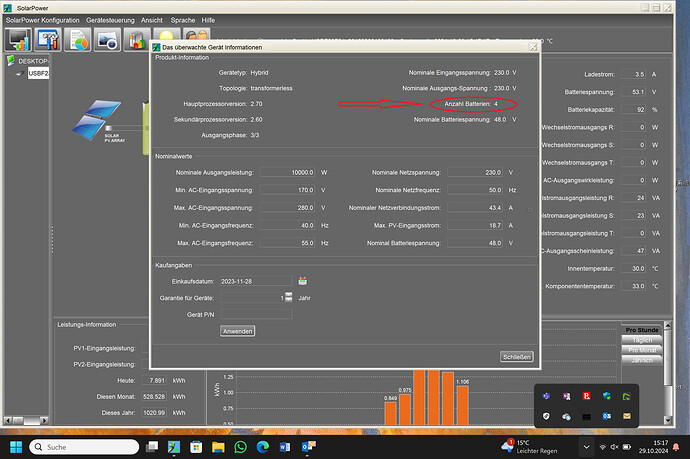The width and height of the screenshot is (690, 459).
Task: Click the left panel scroll left arrow
Action: (x=7, y=420)
